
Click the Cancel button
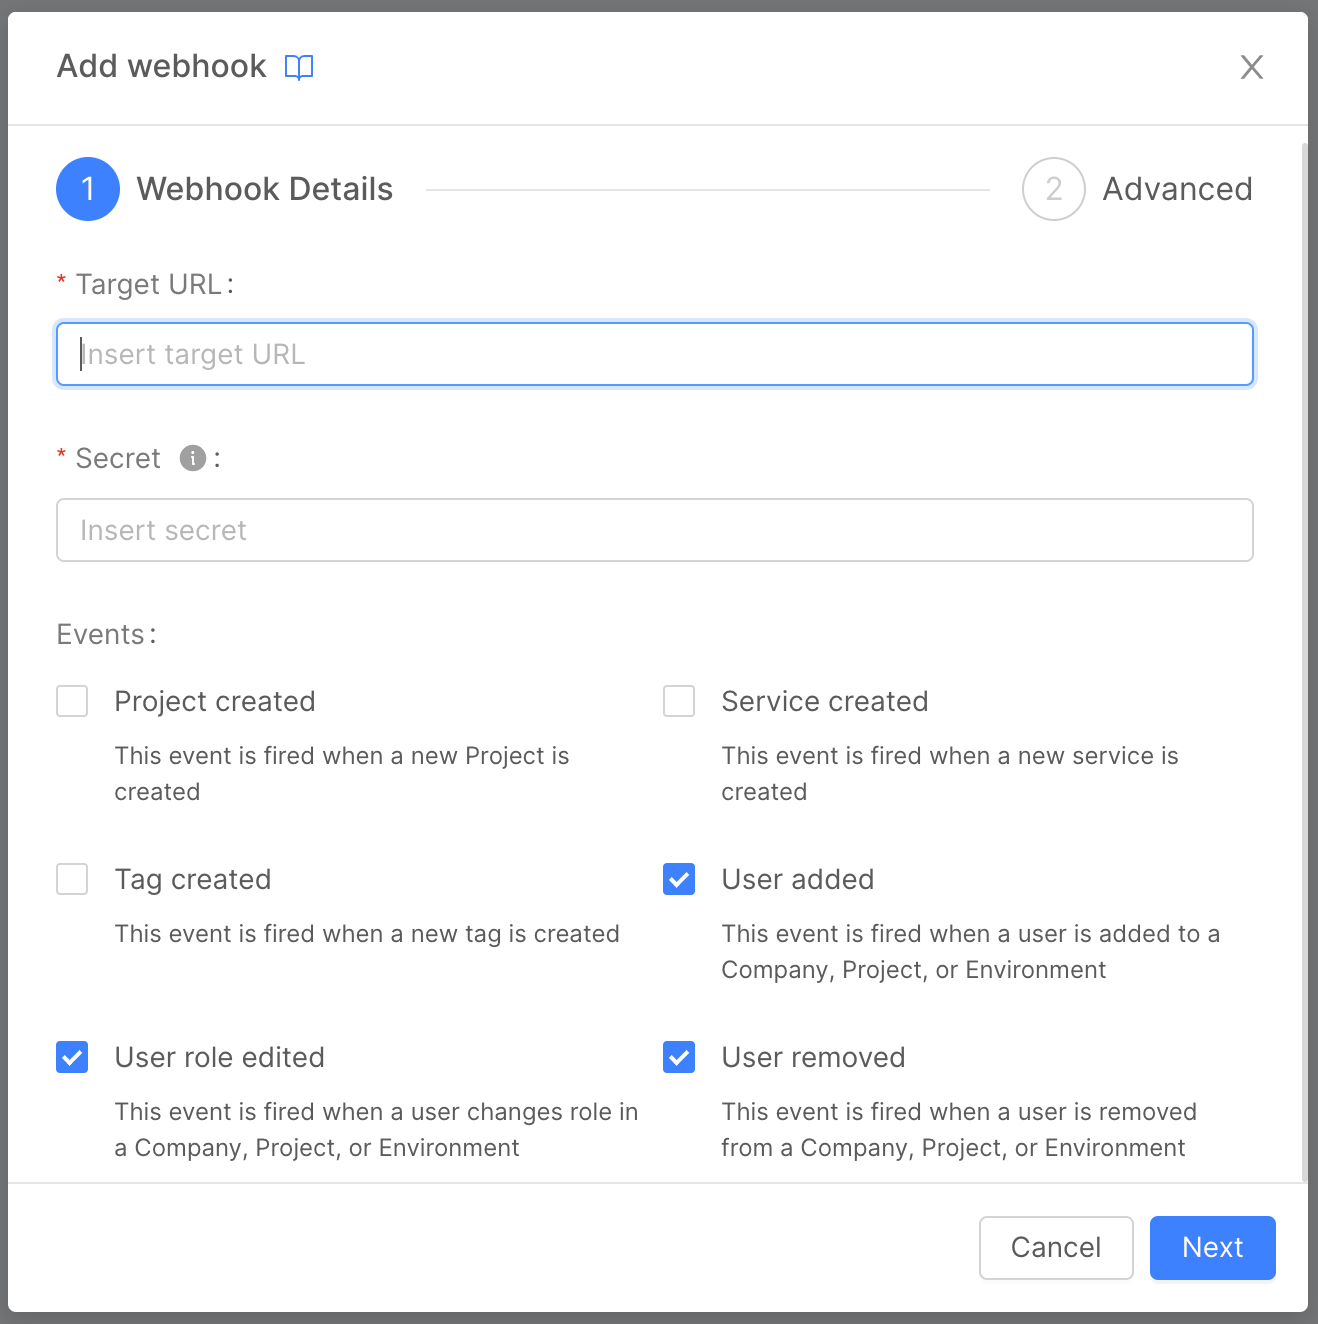click(x=1056, y=1247)
